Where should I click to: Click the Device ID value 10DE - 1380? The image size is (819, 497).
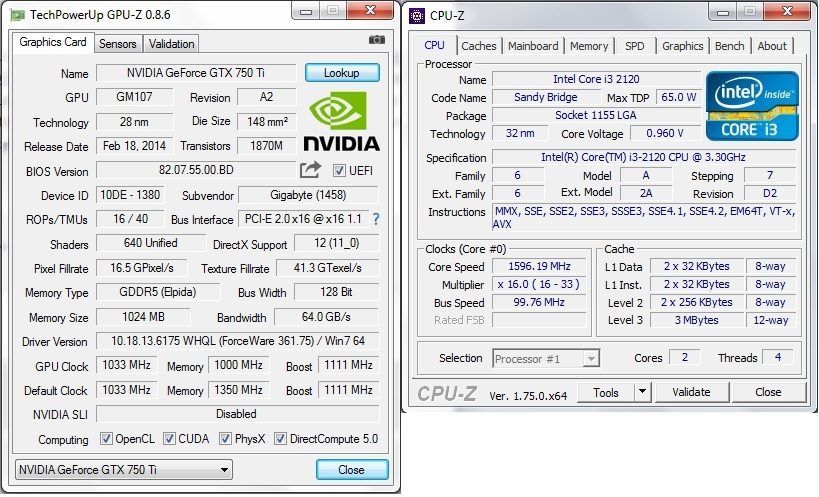click(130, 195)
